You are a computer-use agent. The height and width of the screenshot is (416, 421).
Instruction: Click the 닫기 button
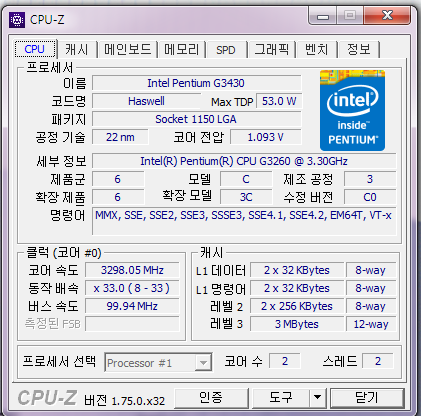pyautogui.click(x=367, y=397)
